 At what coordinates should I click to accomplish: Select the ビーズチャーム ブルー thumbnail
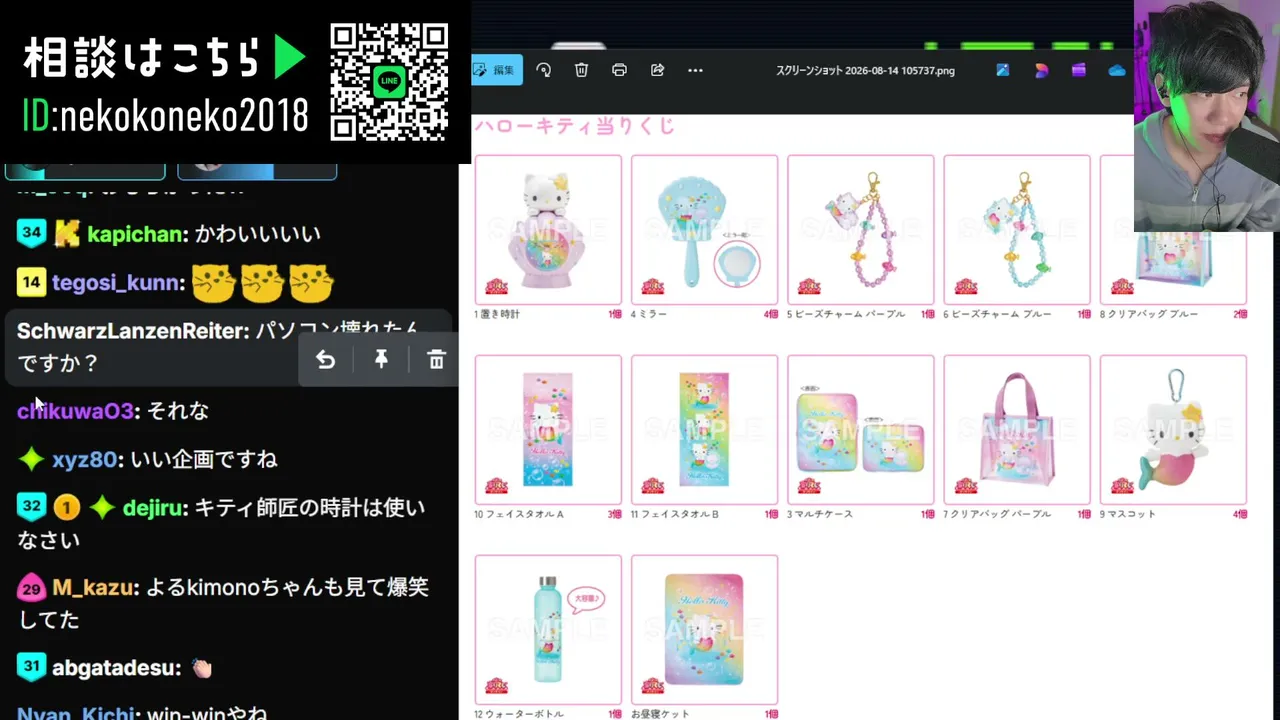pos(1016,230)
